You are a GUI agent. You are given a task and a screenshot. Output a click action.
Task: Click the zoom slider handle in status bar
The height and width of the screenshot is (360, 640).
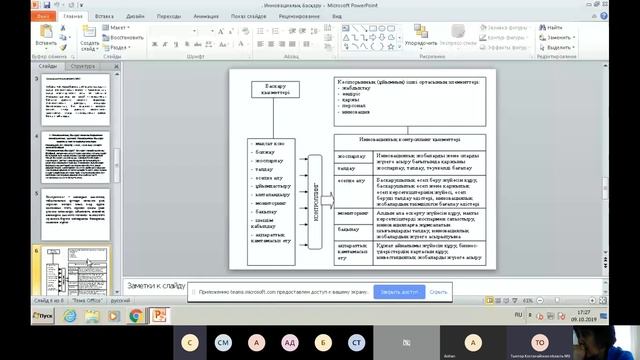point(557,300)
